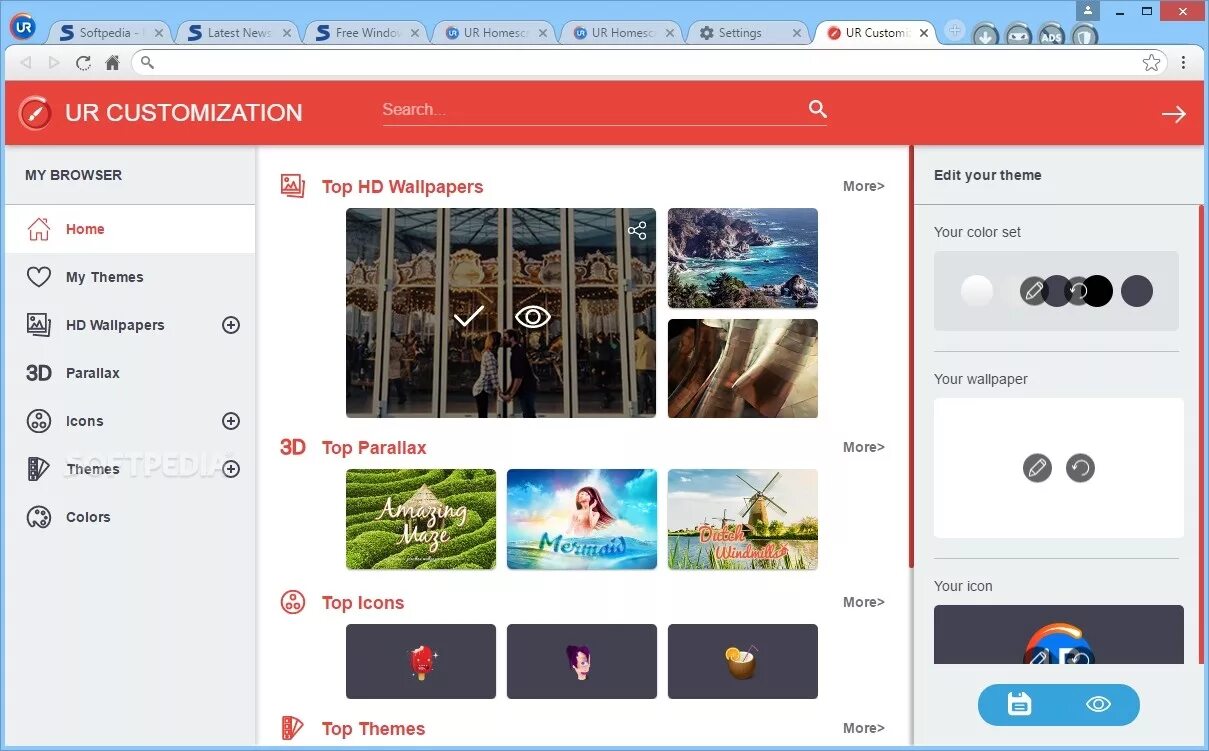Open the user profile button in title bar
Image resolution: width=1209 pixels, height=751 pixels.
click(1087, 9)
